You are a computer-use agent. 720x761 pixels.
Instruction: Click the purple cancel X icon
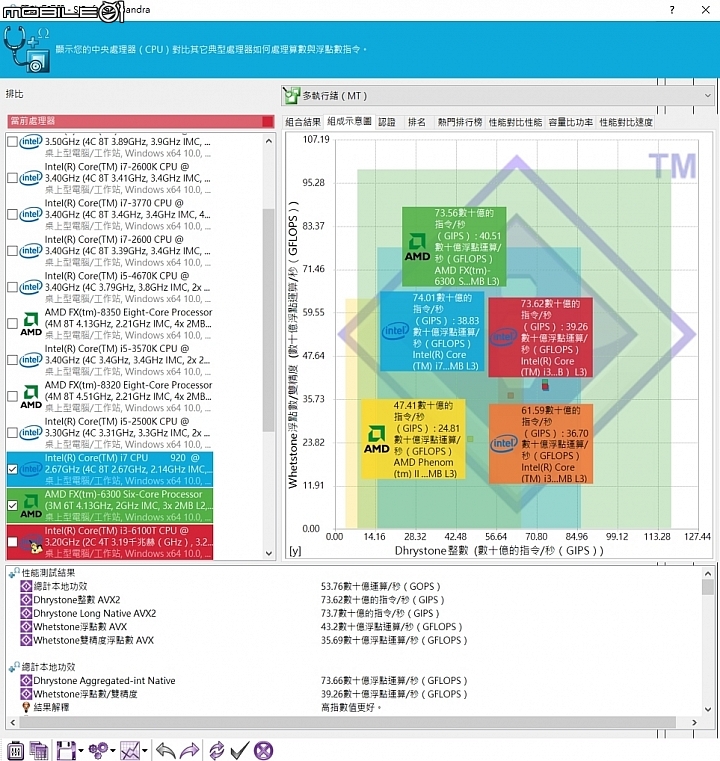[x=263, y=750]
